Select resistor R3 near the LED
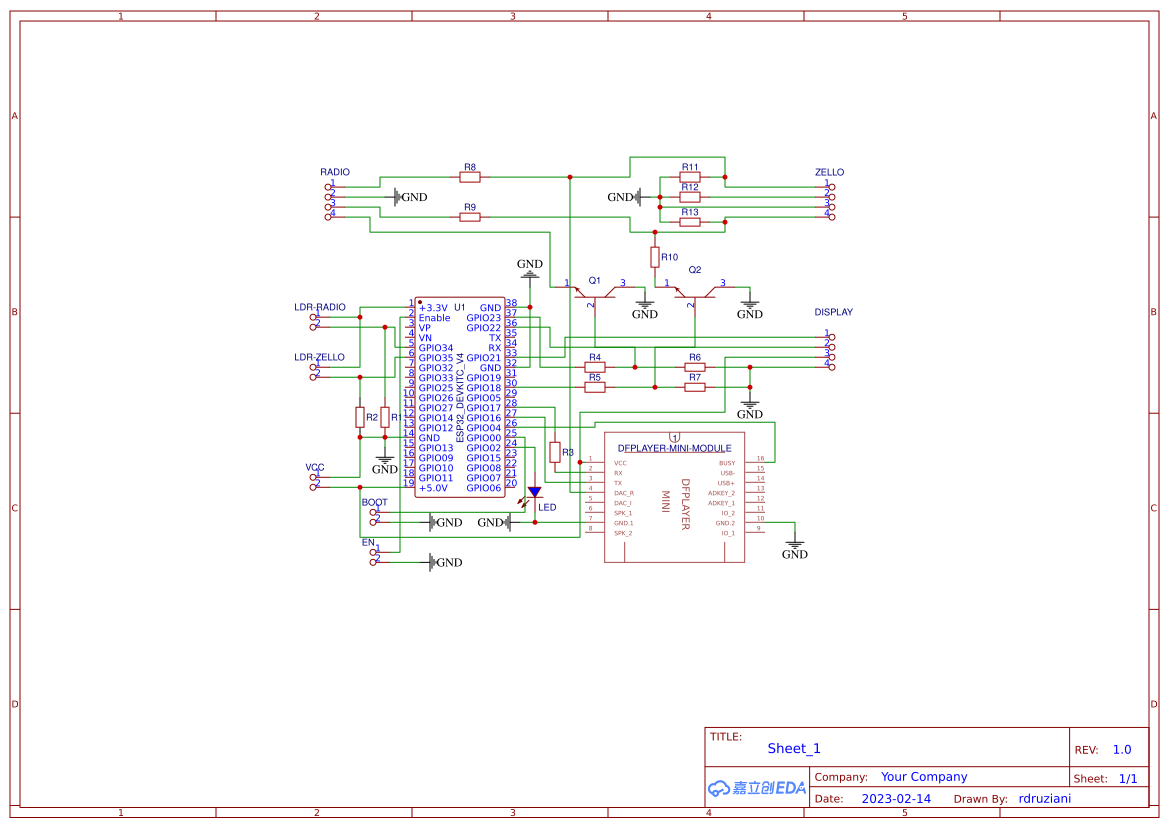Viewport: 1169px width, 828px height. 557,451
